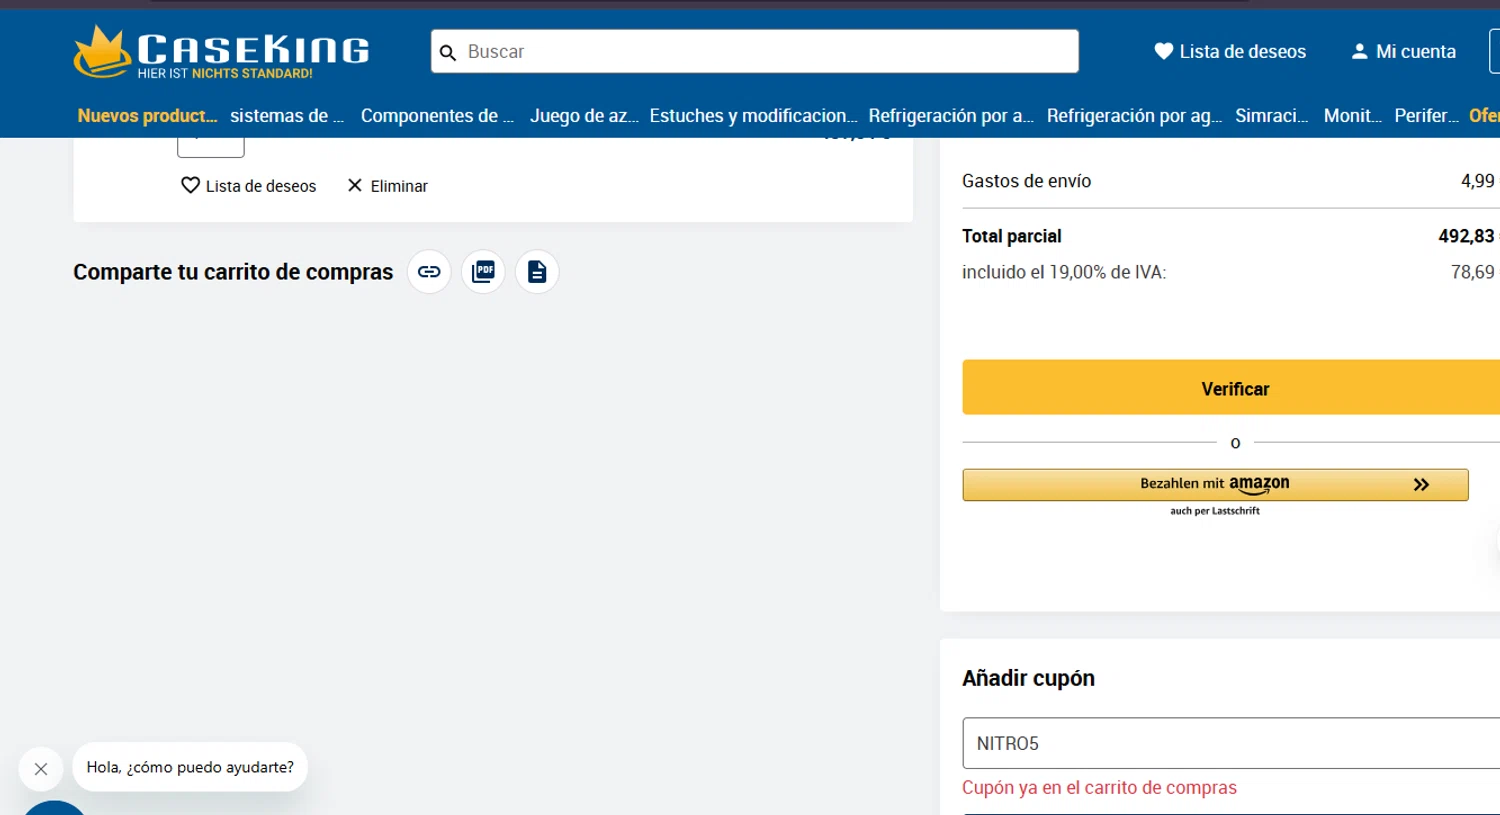Image resolution: width=1500 pixels, height=815 pixels.
Task: Add cart item to Lista de deseos
Action: 248,186
